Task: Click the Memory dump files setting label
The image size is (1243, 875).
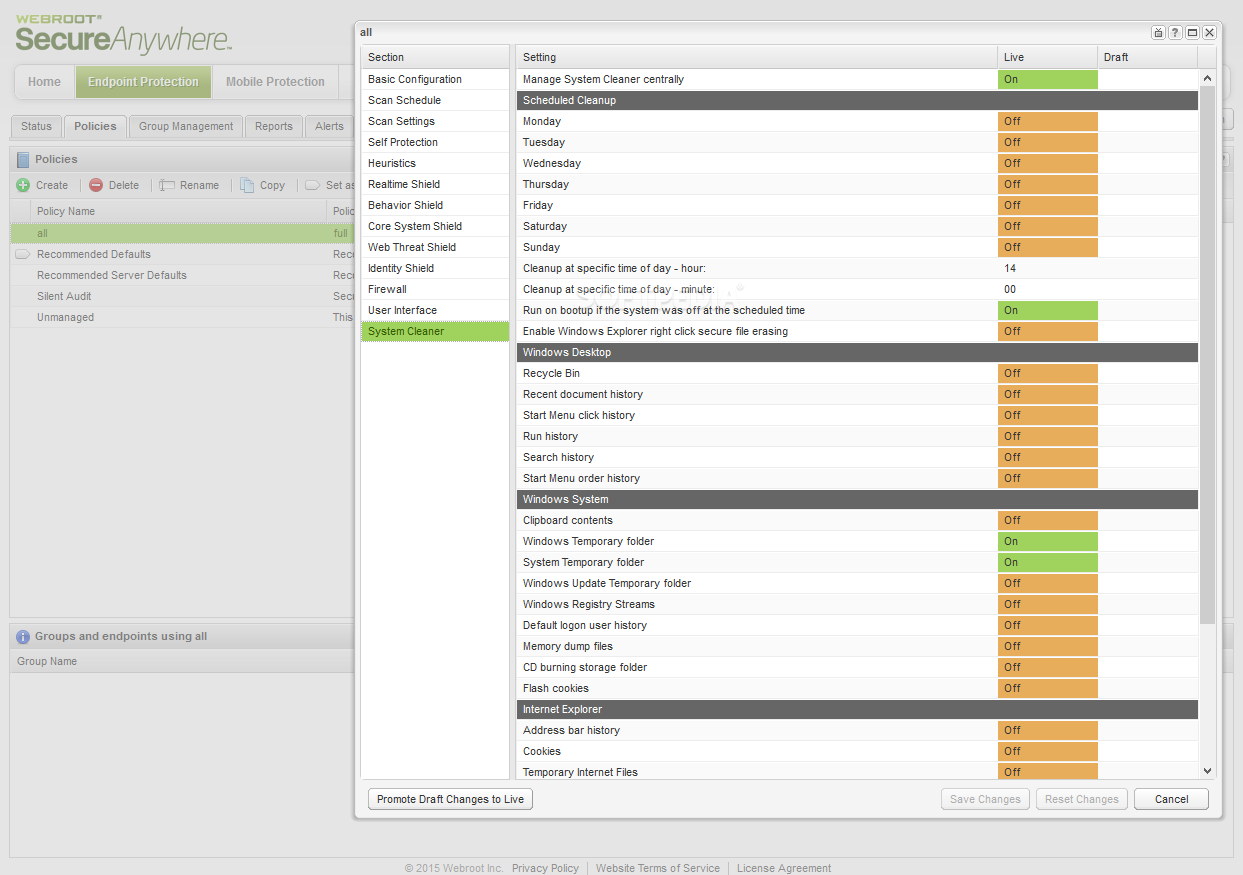Action: point(568,646)
